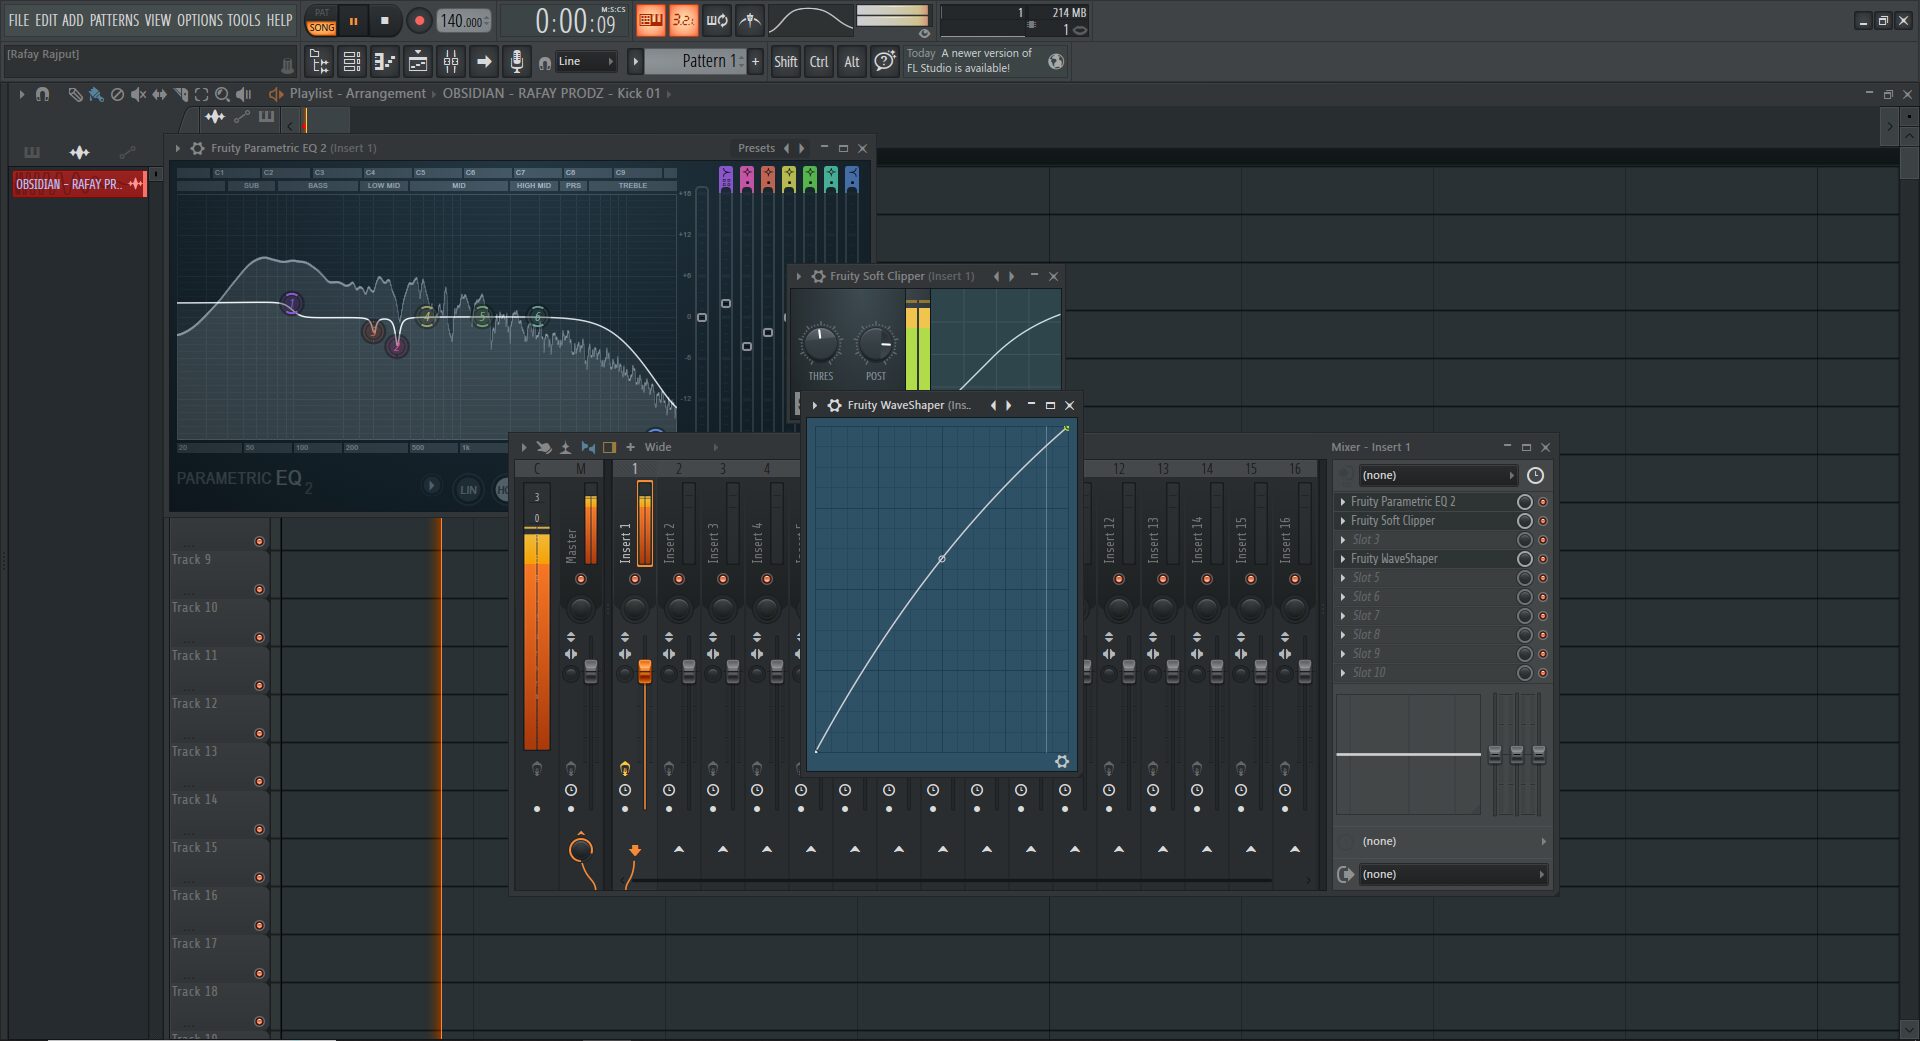Expand Fruity Soft Clipper slot menu arrow
The width and height of the screenshot is (1920, 1041).
tap(1343, 521)
